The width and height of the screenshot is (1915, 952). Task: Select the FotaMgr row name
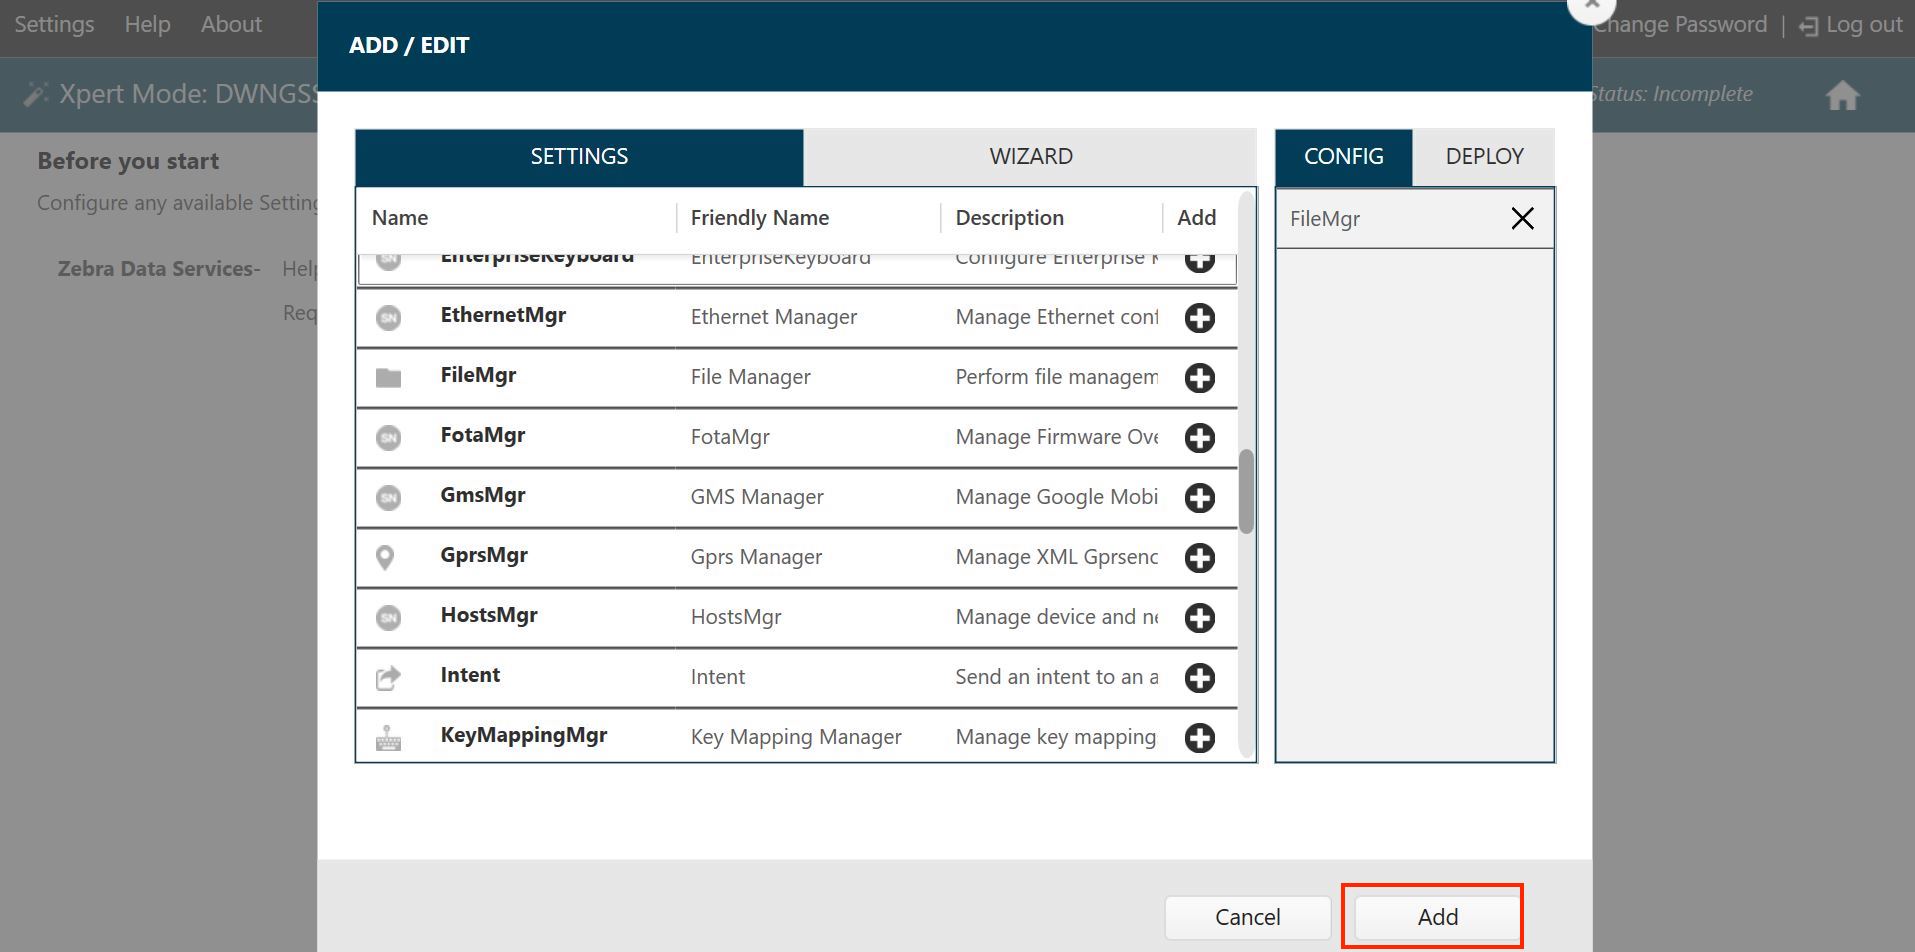(x=483, y=435)
